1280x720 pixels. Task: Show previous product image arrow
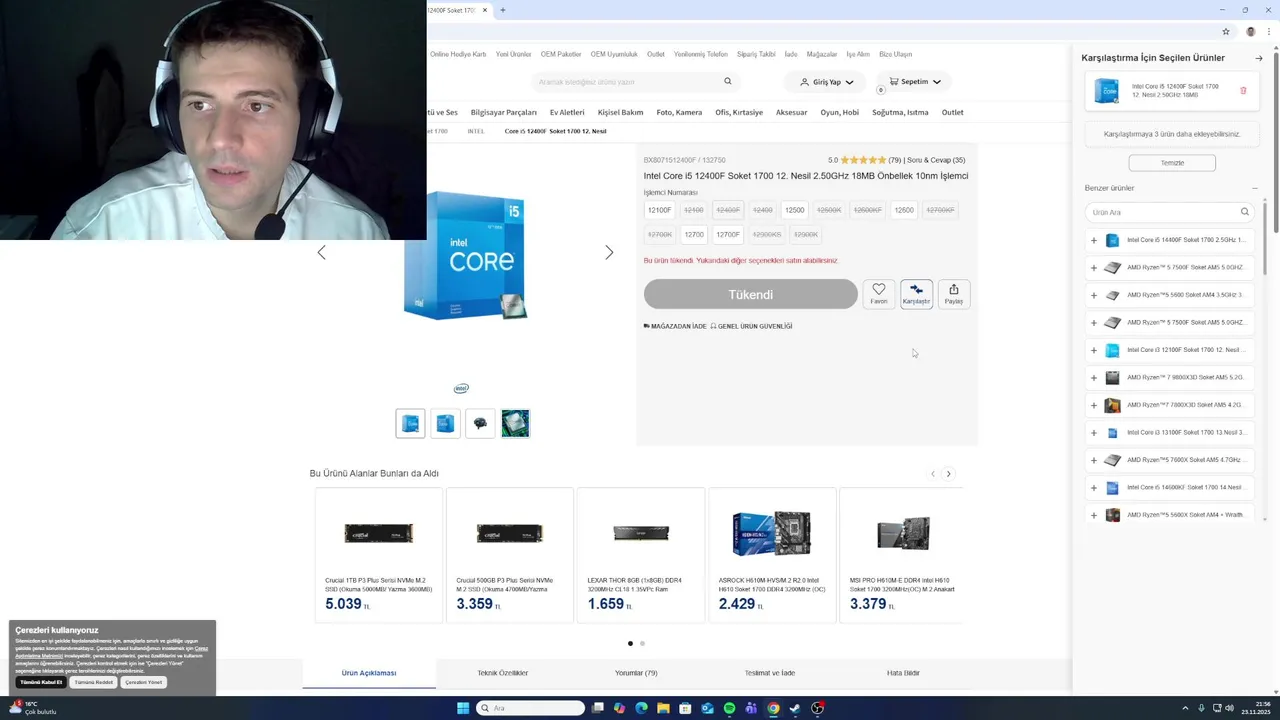[x=321, y=252]
